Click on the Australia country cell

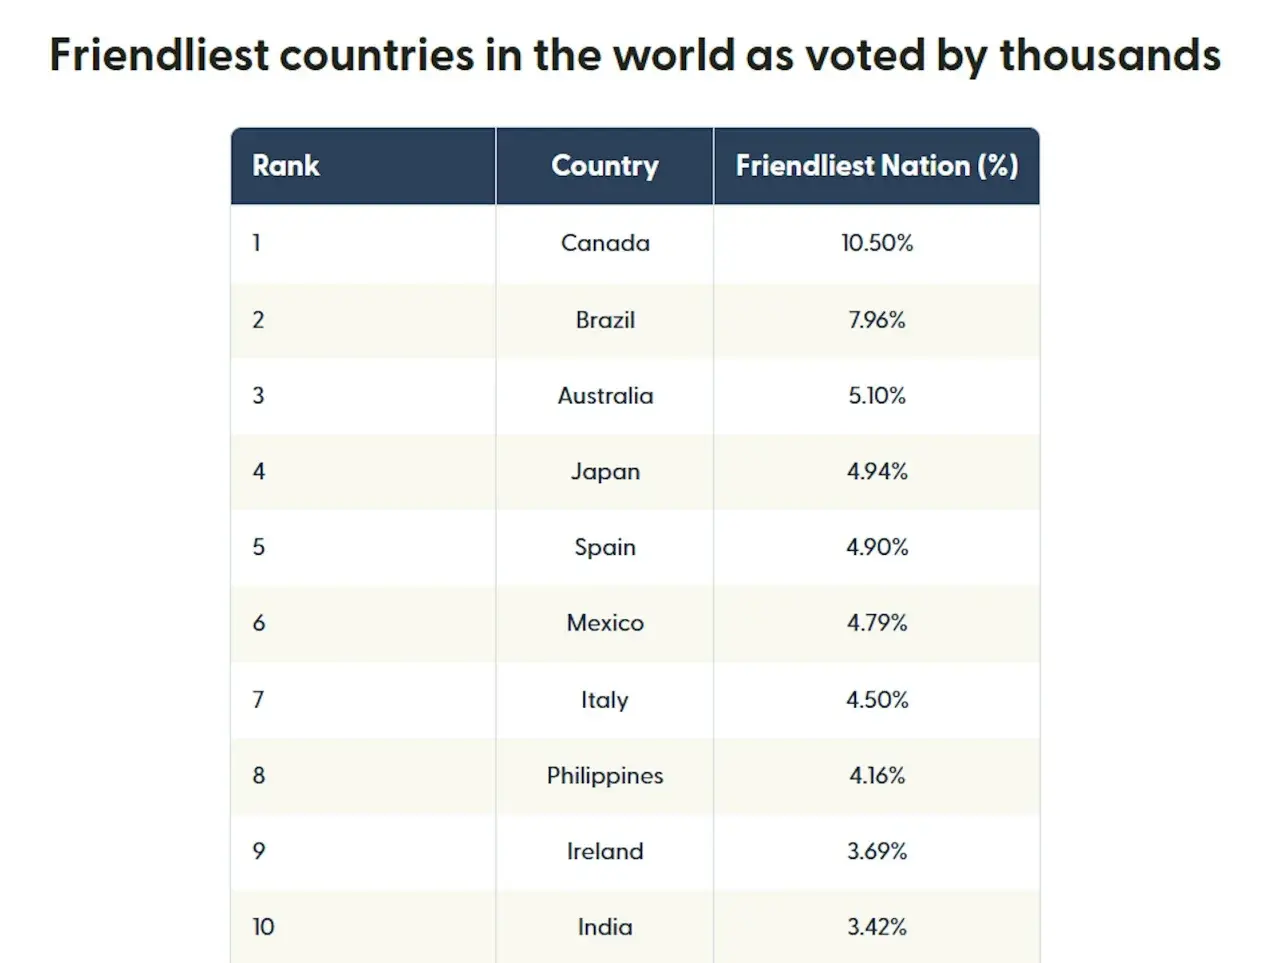click(605, 396)
